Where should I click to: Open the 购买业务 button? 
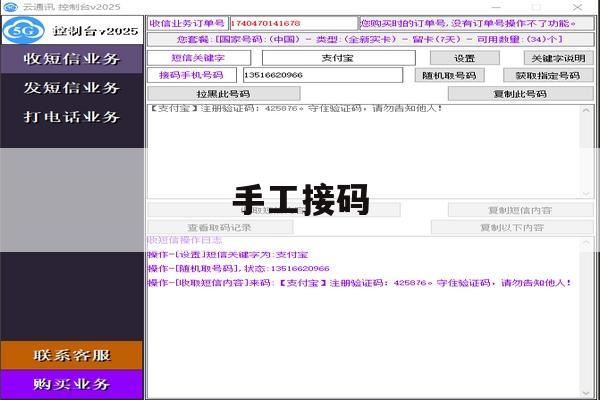[x=72, y=384]
